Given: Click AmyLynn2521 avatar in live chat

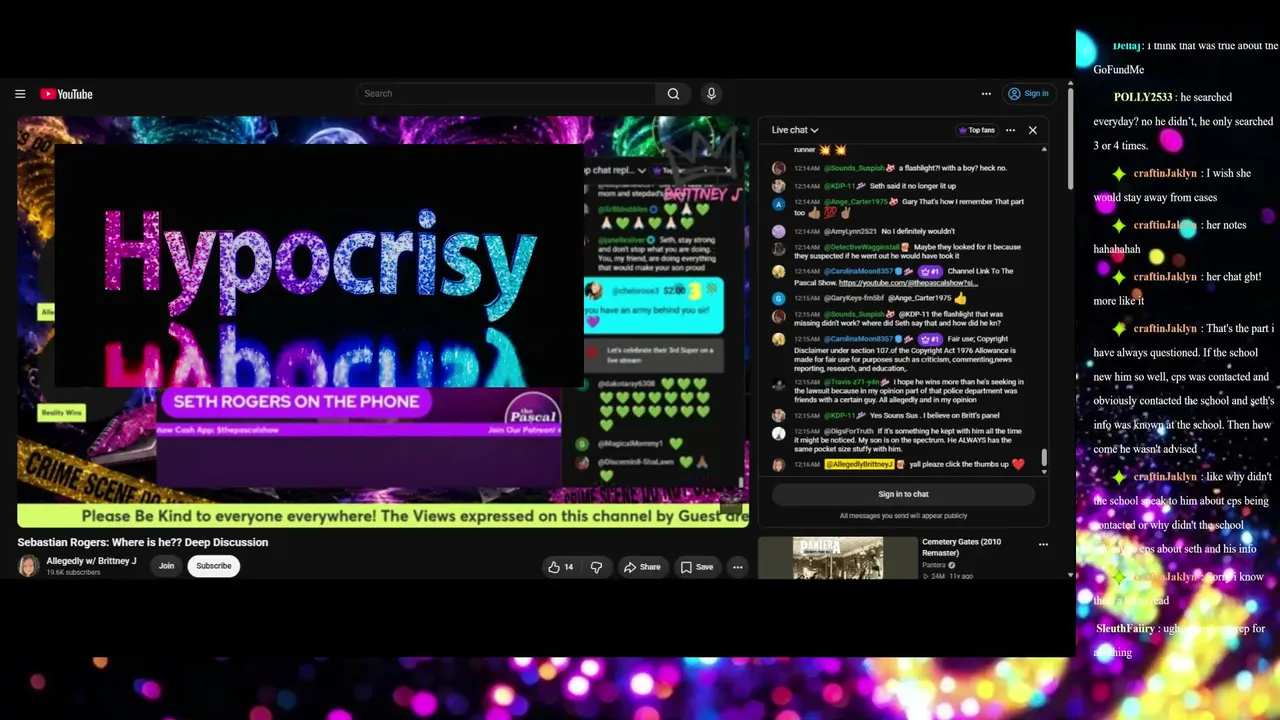Looking at the screenshot, I should (x=779, y=231).
